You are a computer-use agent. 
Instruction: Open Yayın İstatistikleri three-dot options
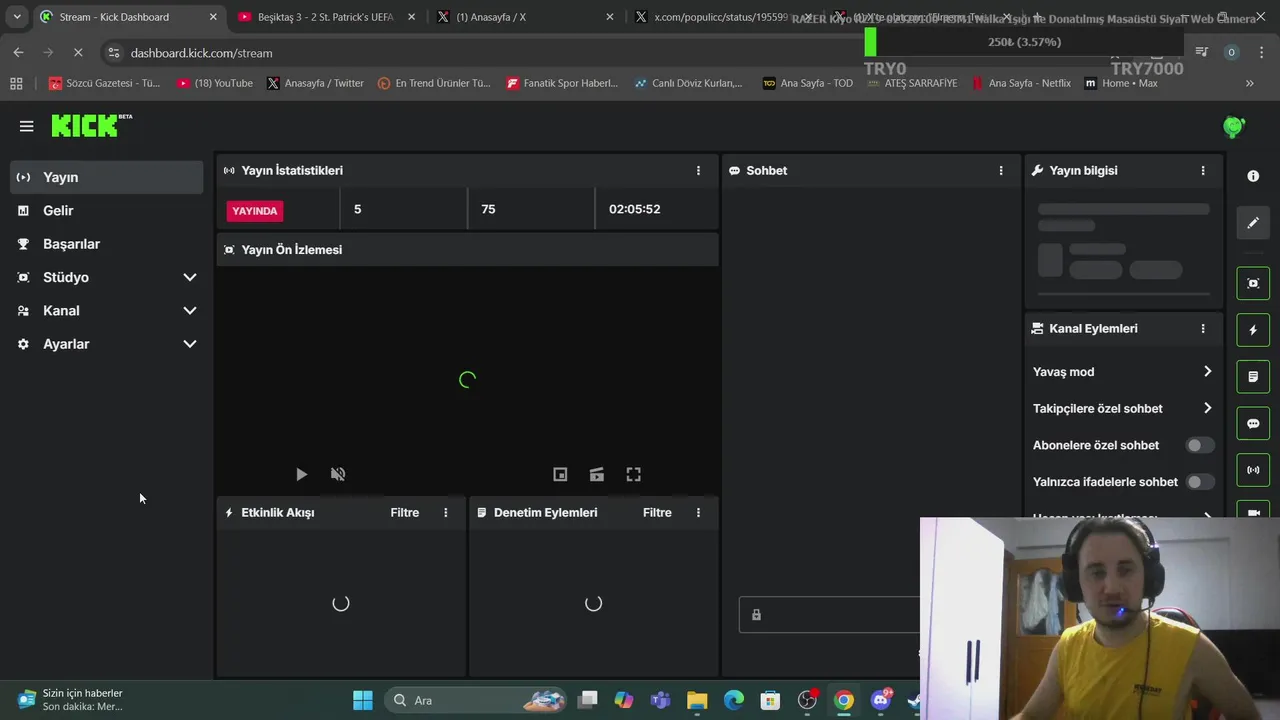point(698,170)
